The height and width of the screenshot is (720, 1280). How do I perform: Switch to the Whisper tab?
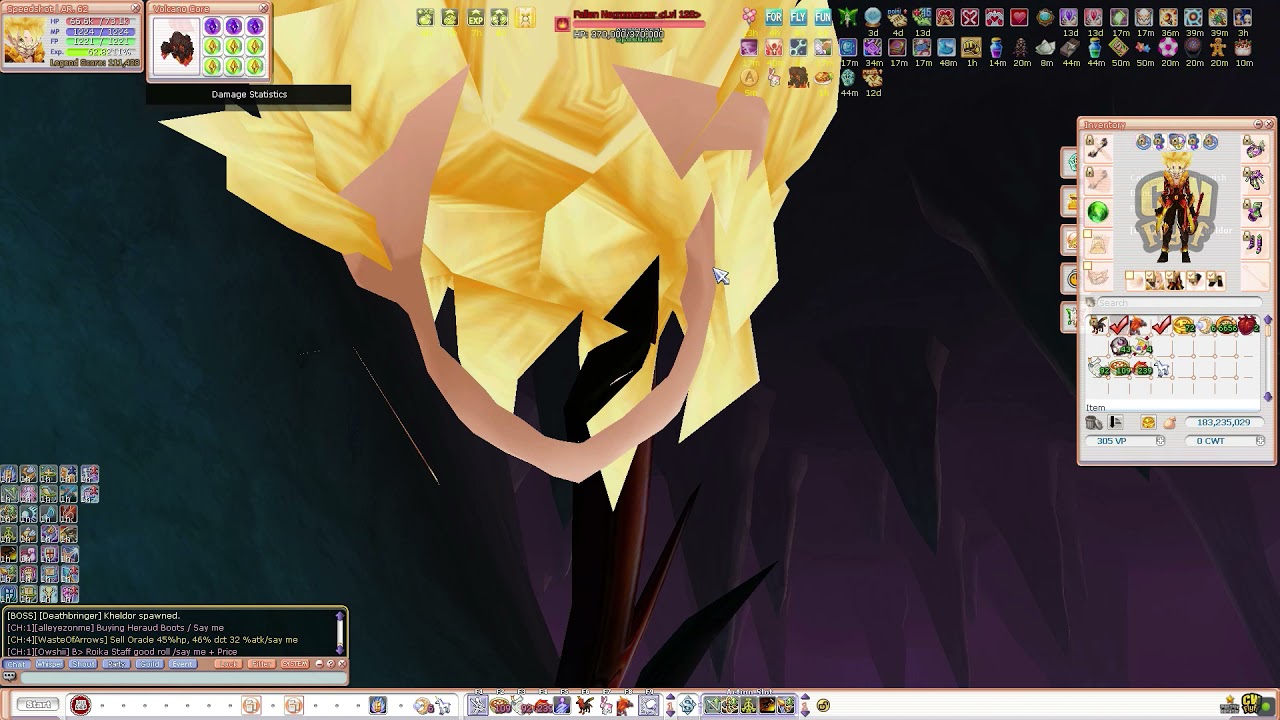click(x=49, y=664)
